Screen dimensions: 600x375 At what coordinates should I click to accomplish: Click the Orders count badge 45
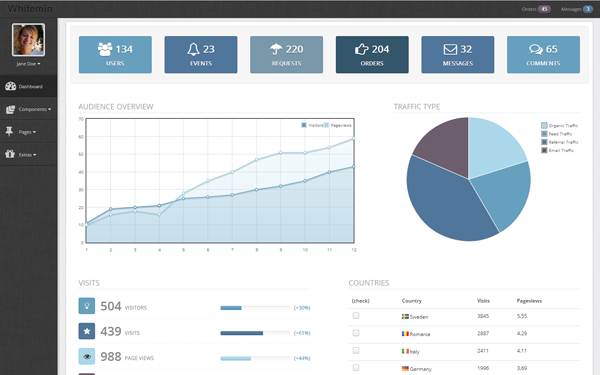544,9
